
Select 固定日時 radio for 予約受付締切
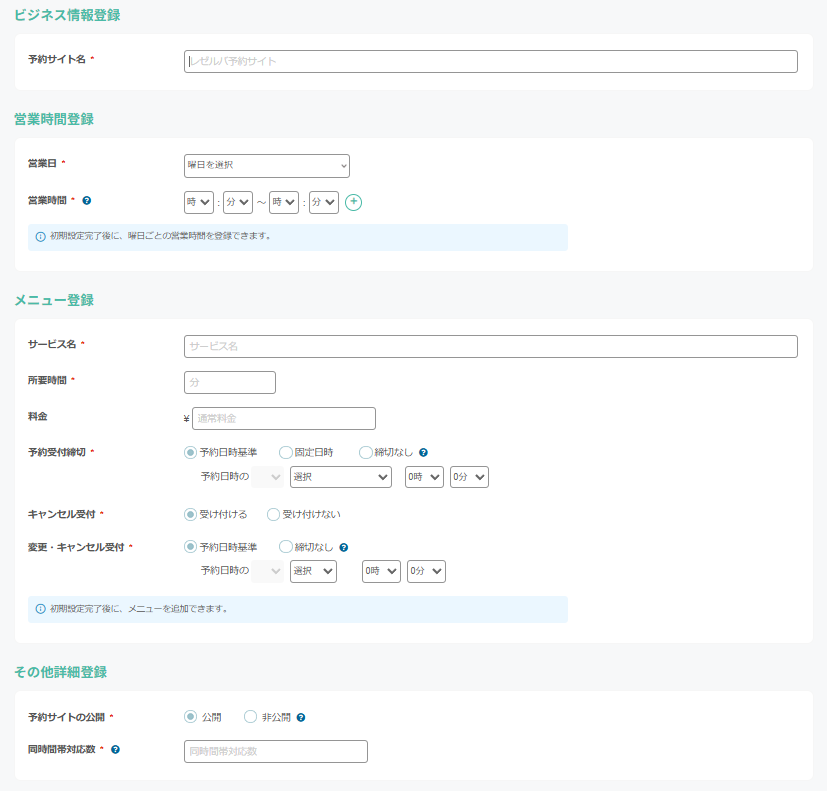click(286, 452)
